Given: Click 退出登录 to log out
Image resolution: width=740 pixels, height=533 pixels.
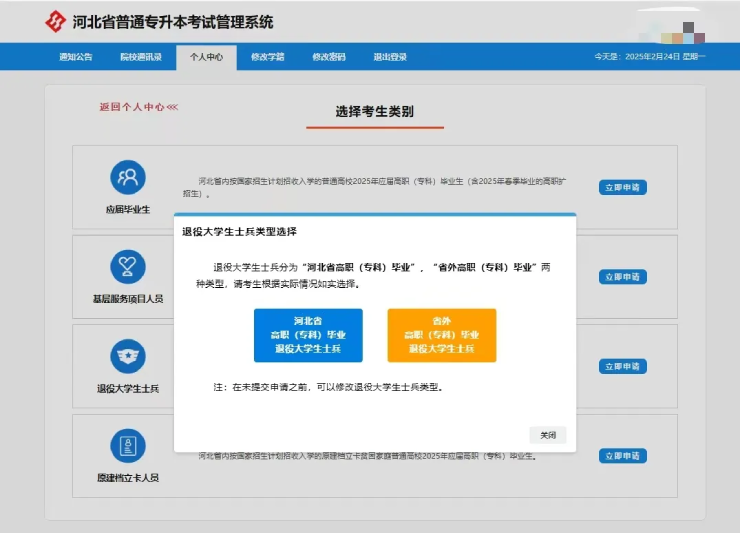Looking at the screenshot, I should [390, 57].
